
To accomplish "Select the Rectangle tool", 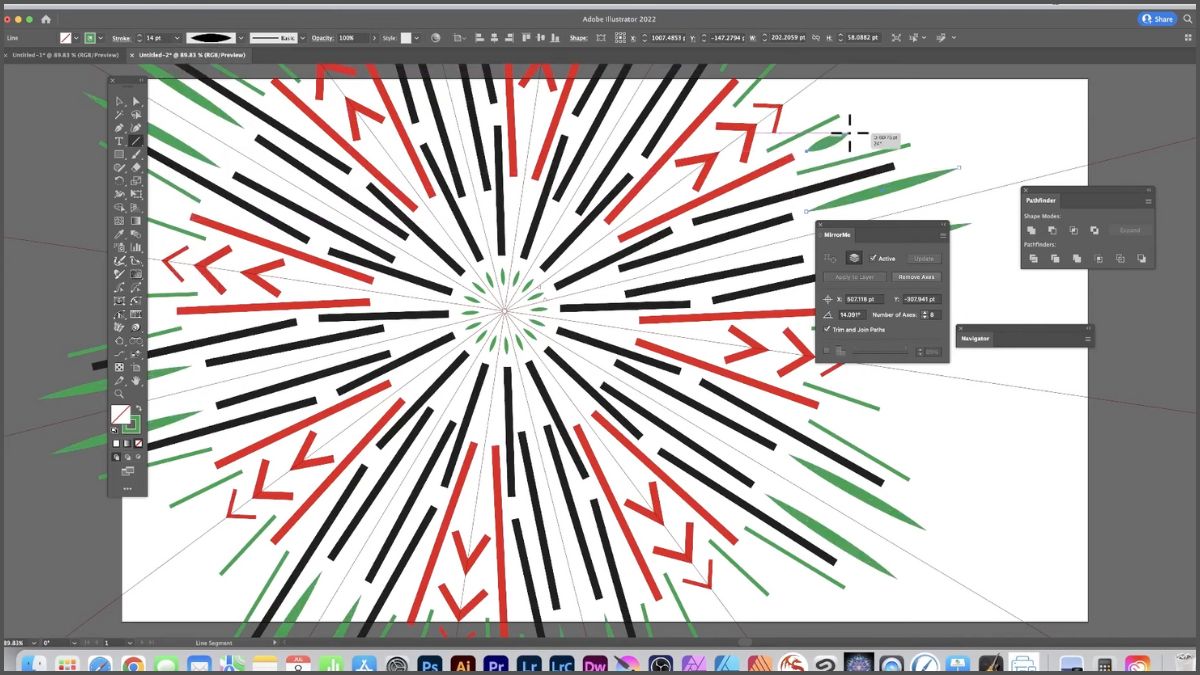I will [x=119, y=154].
